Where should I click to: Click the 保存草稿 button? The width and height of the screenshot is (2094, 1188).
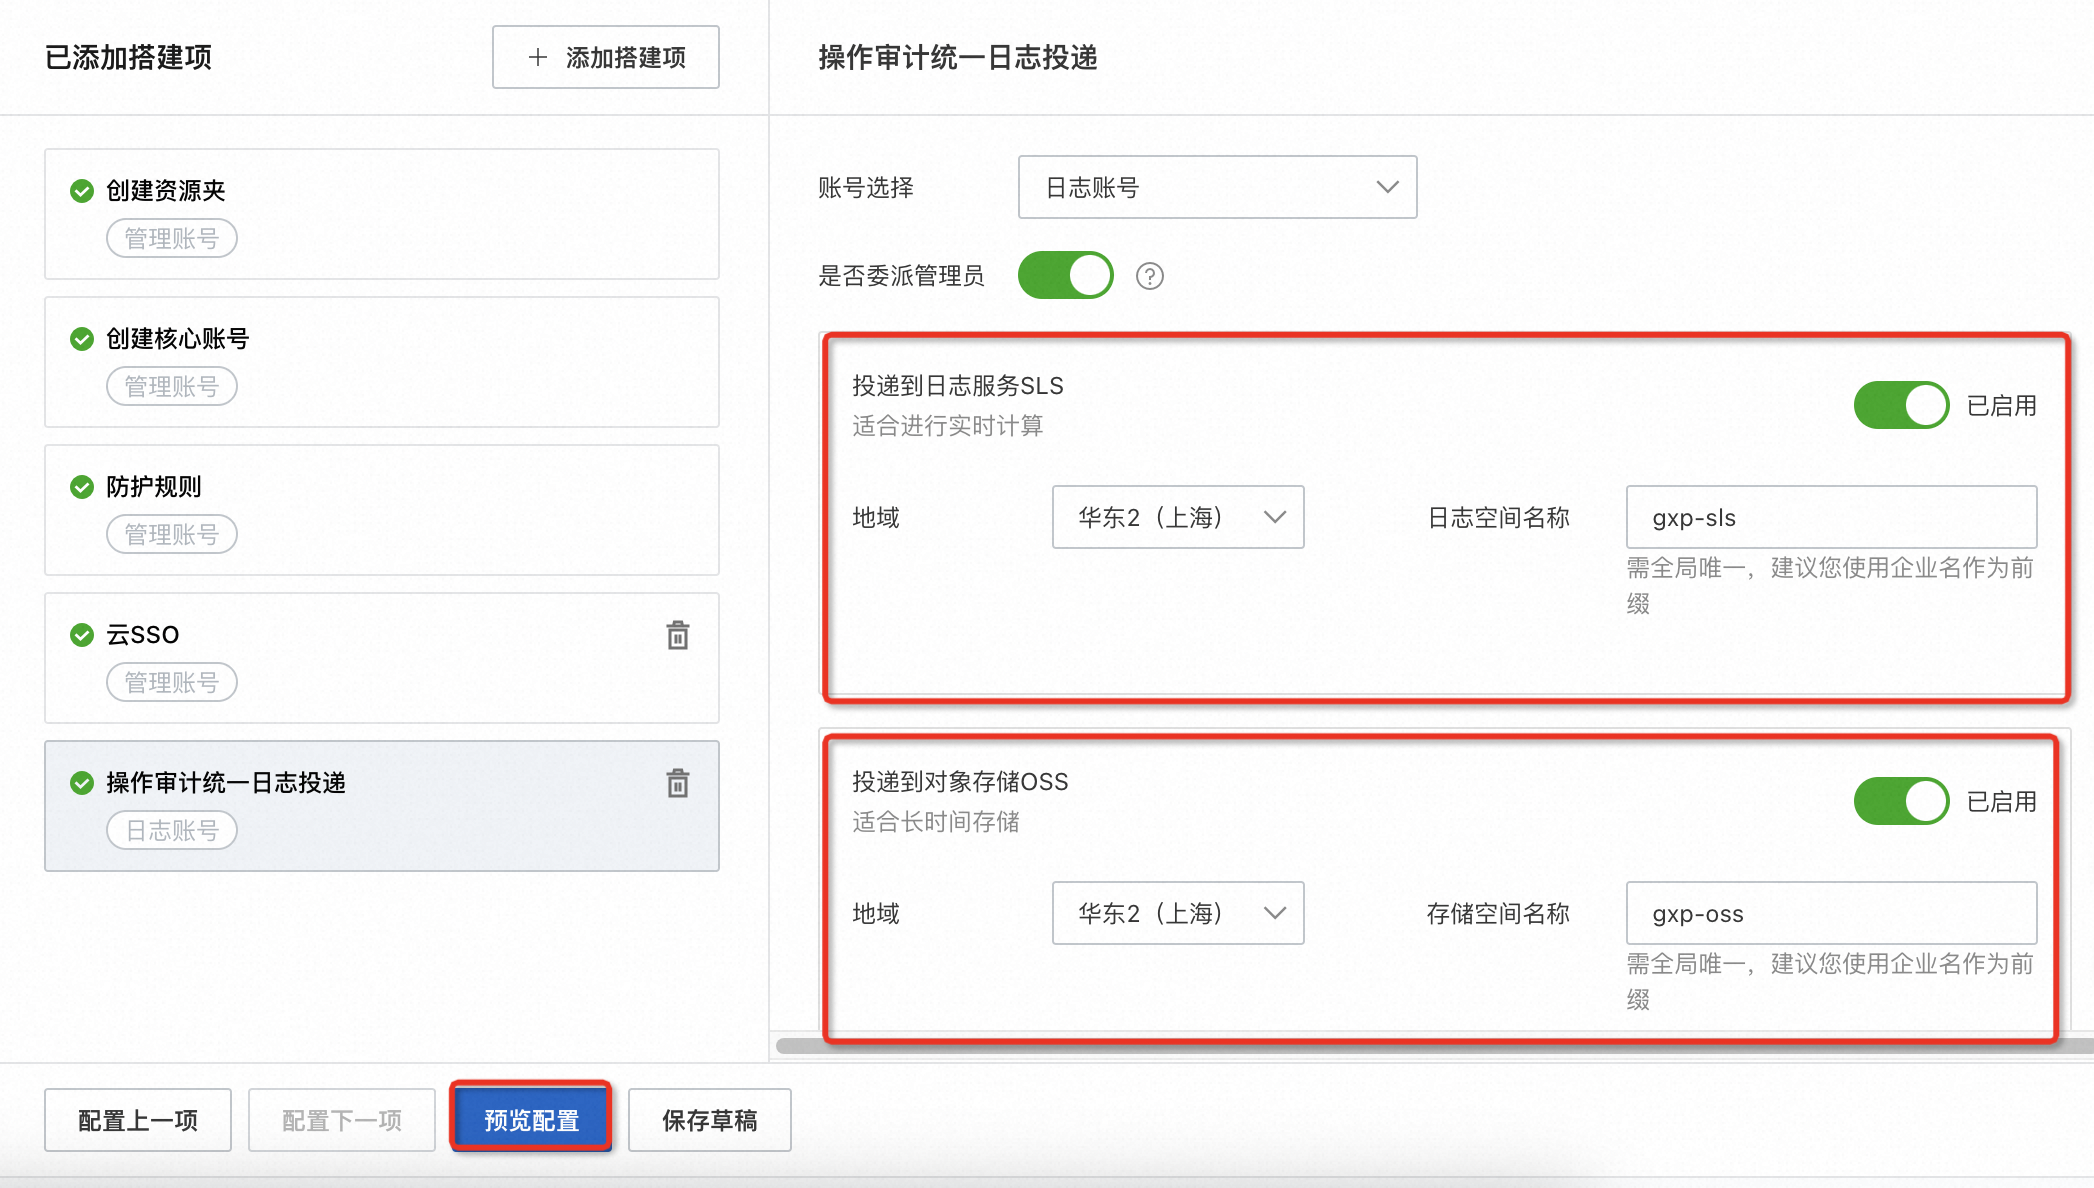tap(709, 1120)
